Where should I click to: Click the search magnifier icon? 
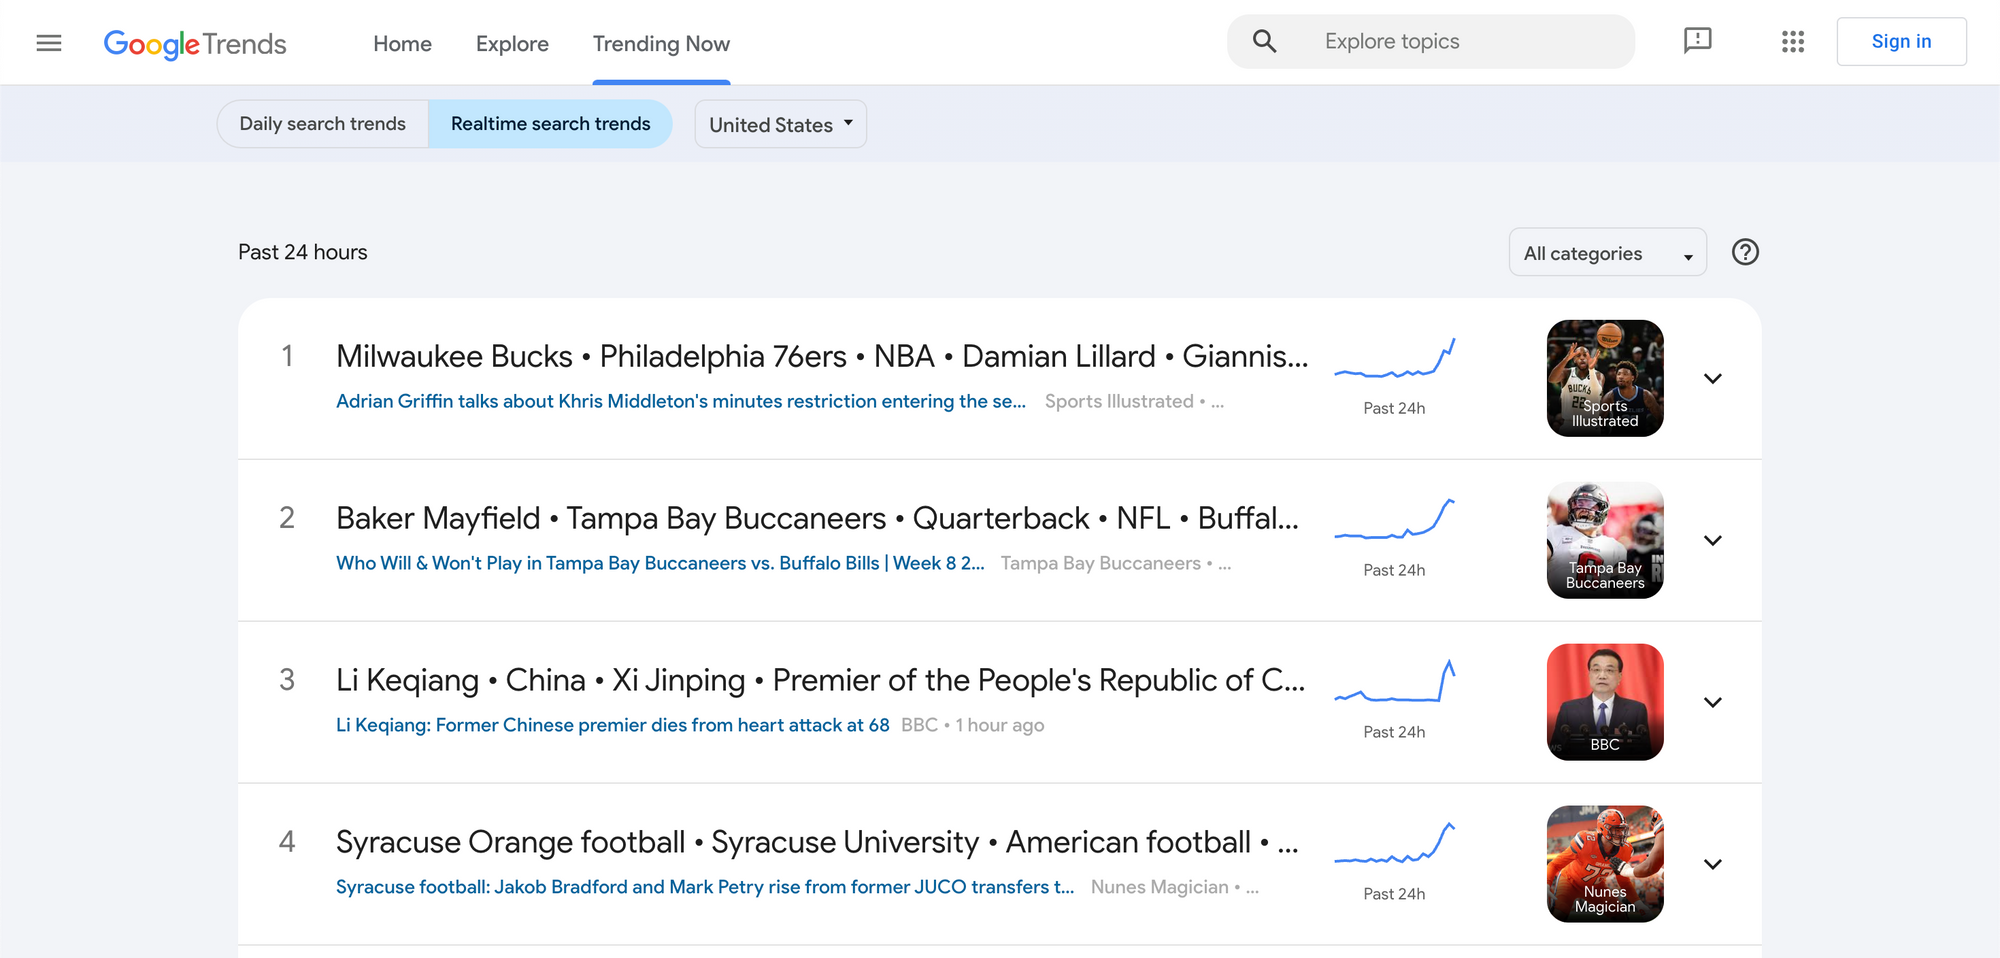tap(1264, 41)
